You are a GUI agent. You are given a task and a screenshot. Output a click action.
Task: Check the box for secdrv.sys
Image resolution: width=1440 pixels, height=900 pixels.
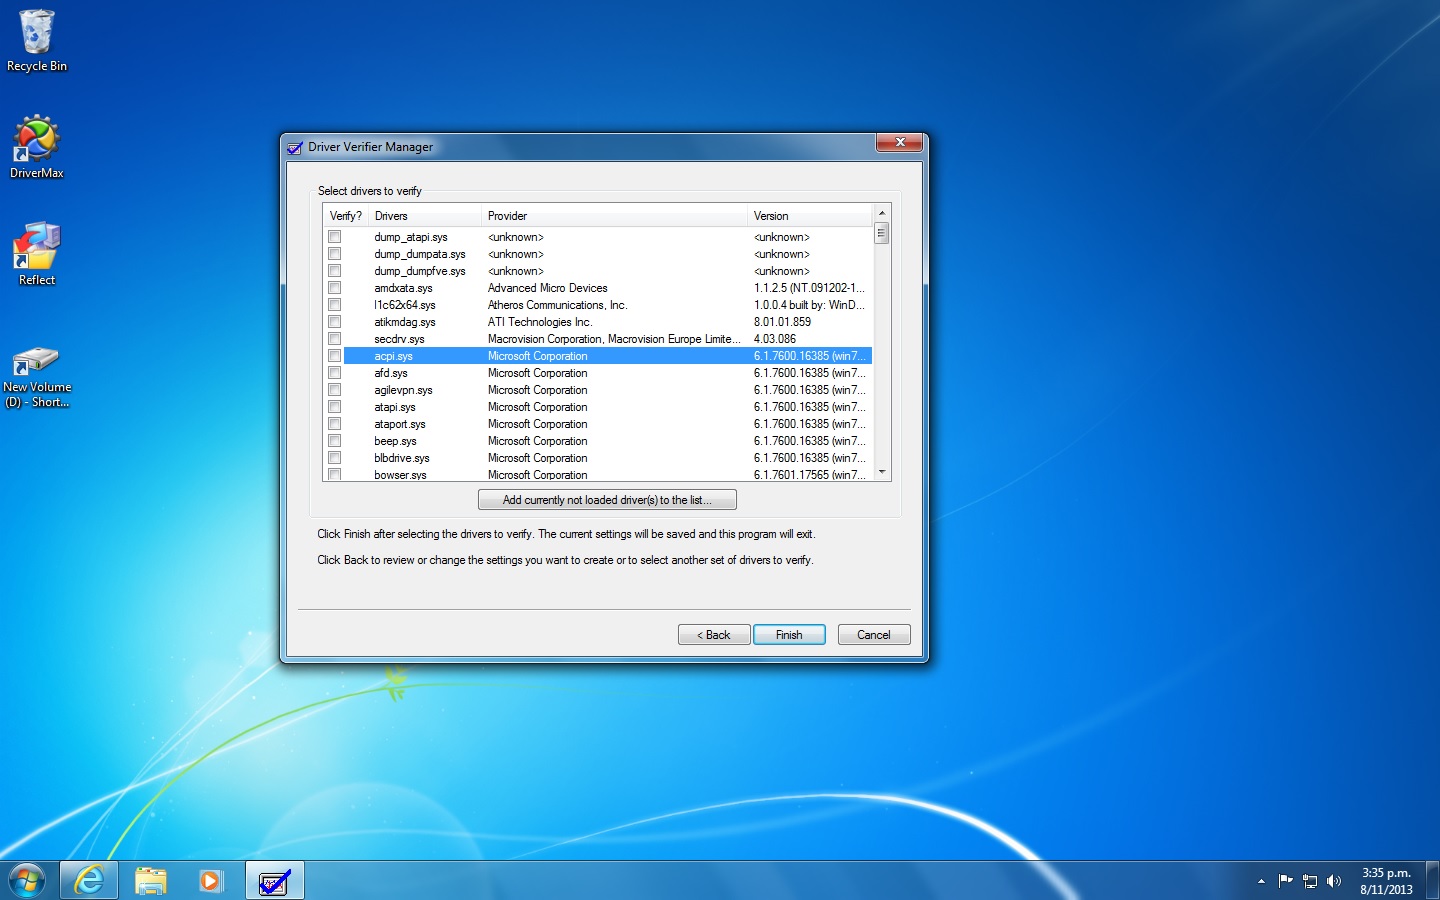335,339
